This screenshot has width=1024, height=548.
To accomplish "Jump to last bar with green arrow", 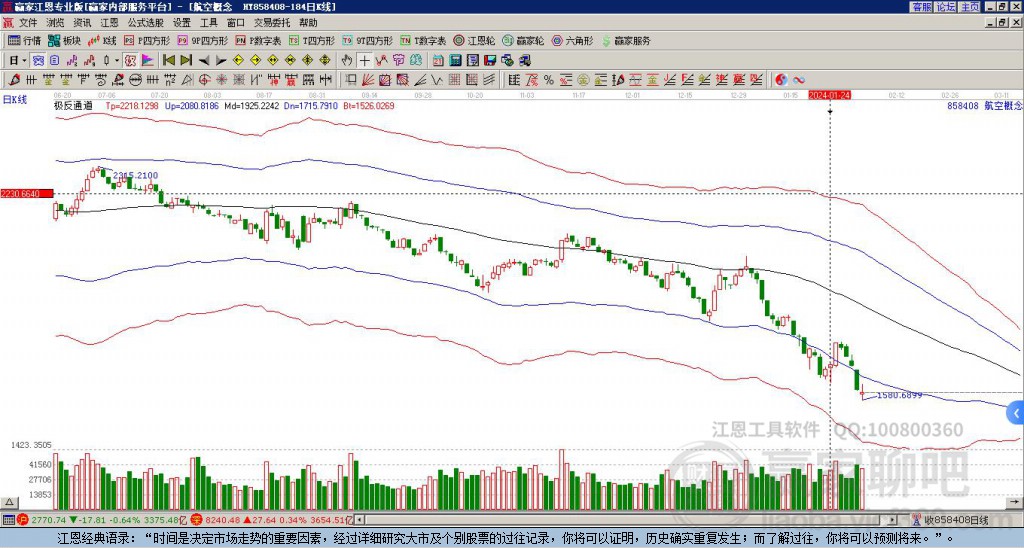I will click(186, 60).
